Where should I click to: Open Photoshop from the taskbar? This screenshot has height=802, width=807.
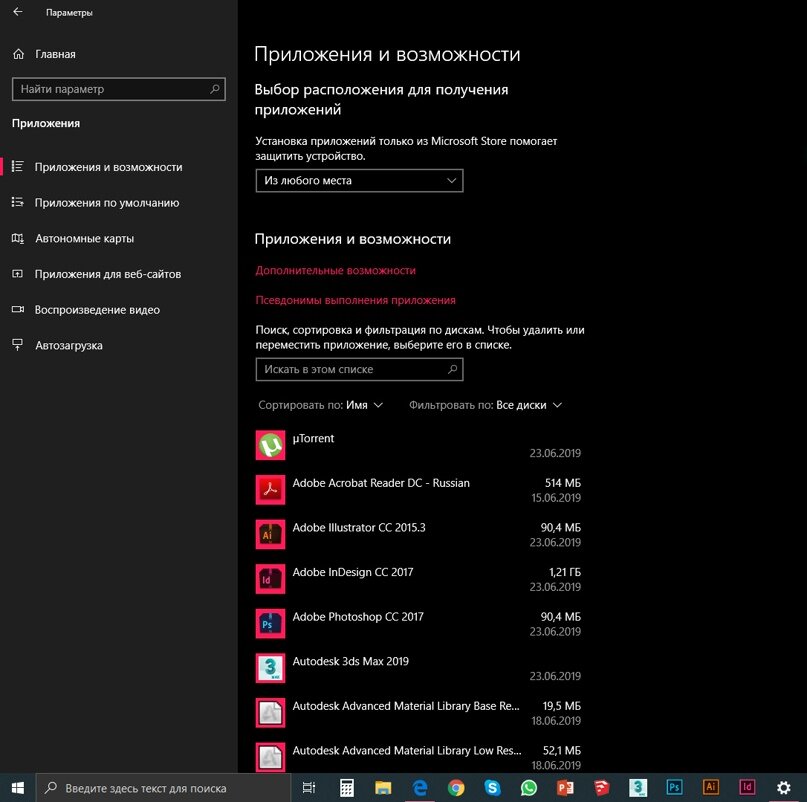674,788
